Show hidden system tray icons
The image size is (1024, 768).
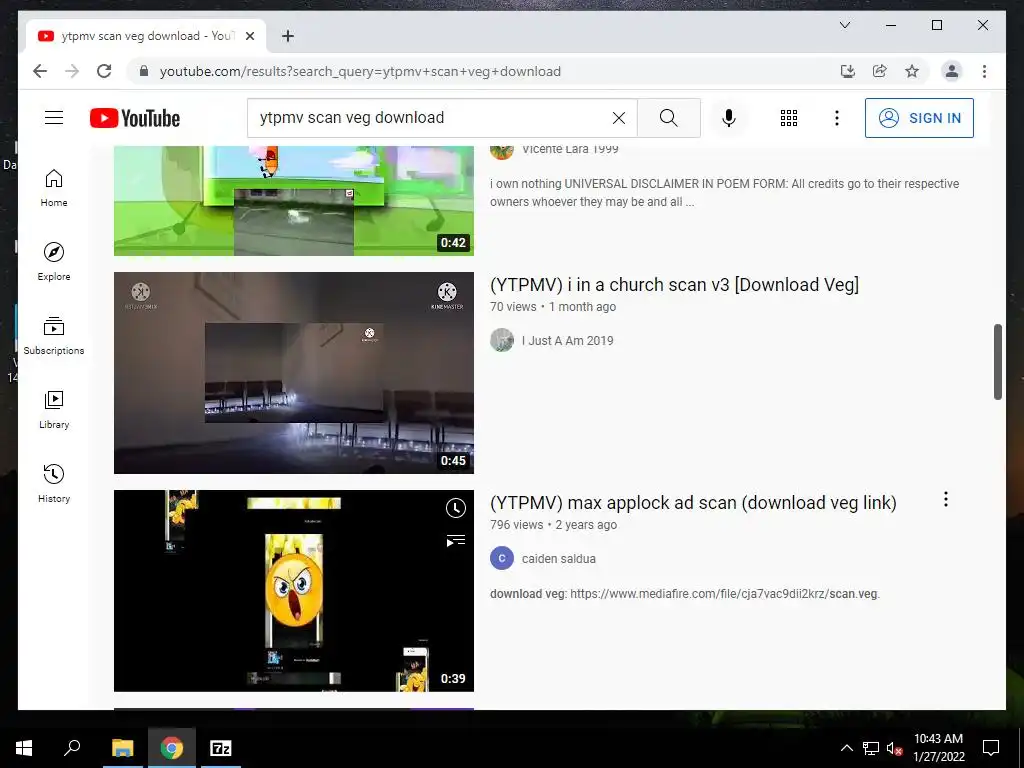(x=846, y=748)
